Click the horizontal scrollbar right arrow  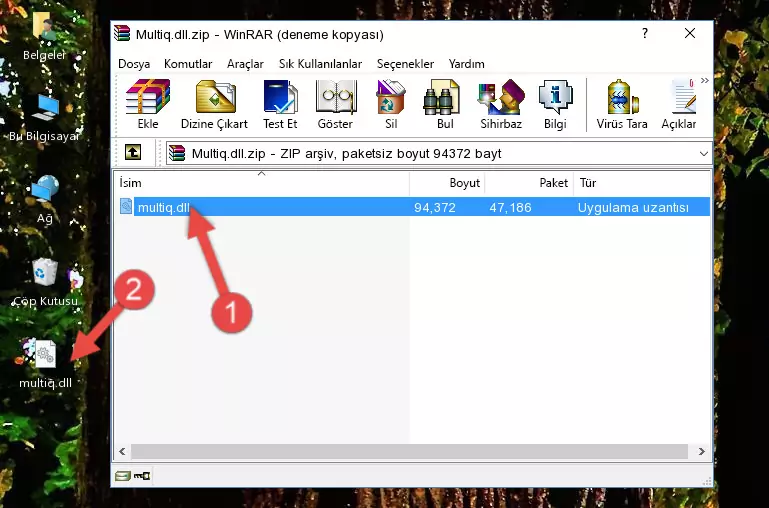(x=701, y=451)
